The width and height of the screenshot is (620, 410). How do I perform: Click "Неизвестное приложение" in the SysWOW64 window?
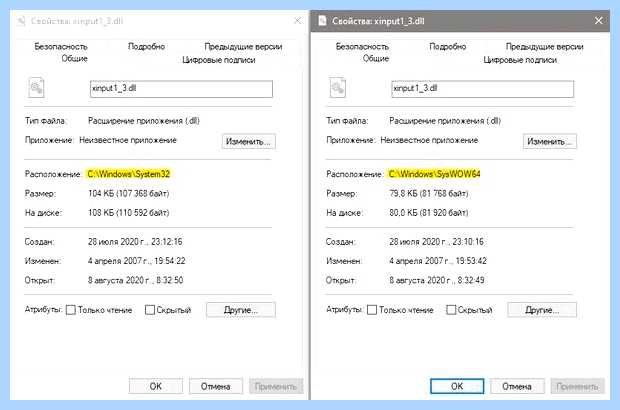[x=429, y=140]
